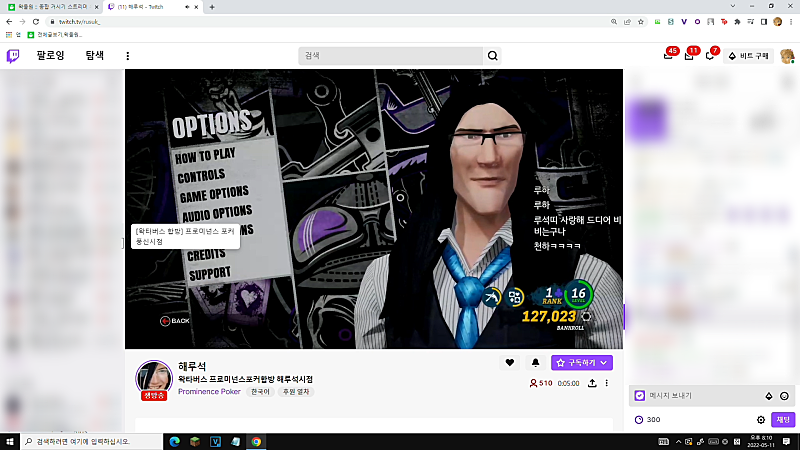This screenshot has width=800, height=450.
Task: Open the 탐색 browse tab
Action: point(95,55)
